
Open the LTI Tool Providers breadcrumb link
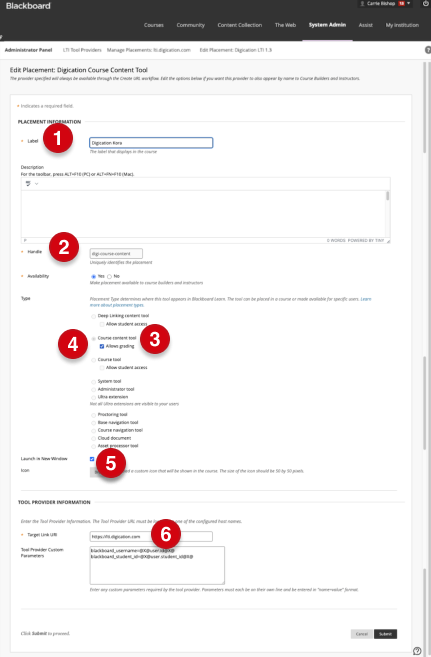pos(82,50)
